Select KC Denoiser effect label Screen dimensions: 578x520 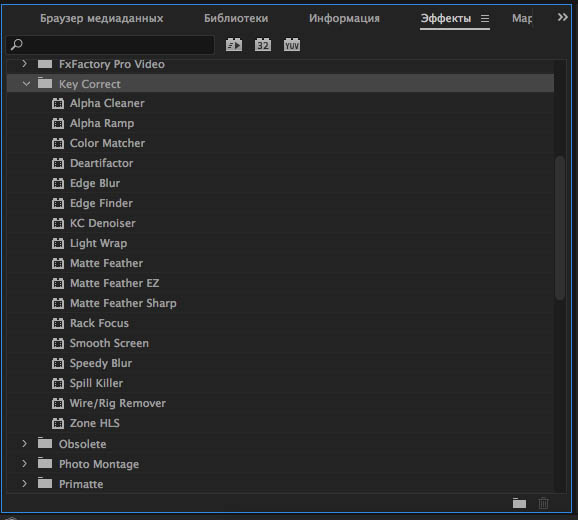point(103,223)
